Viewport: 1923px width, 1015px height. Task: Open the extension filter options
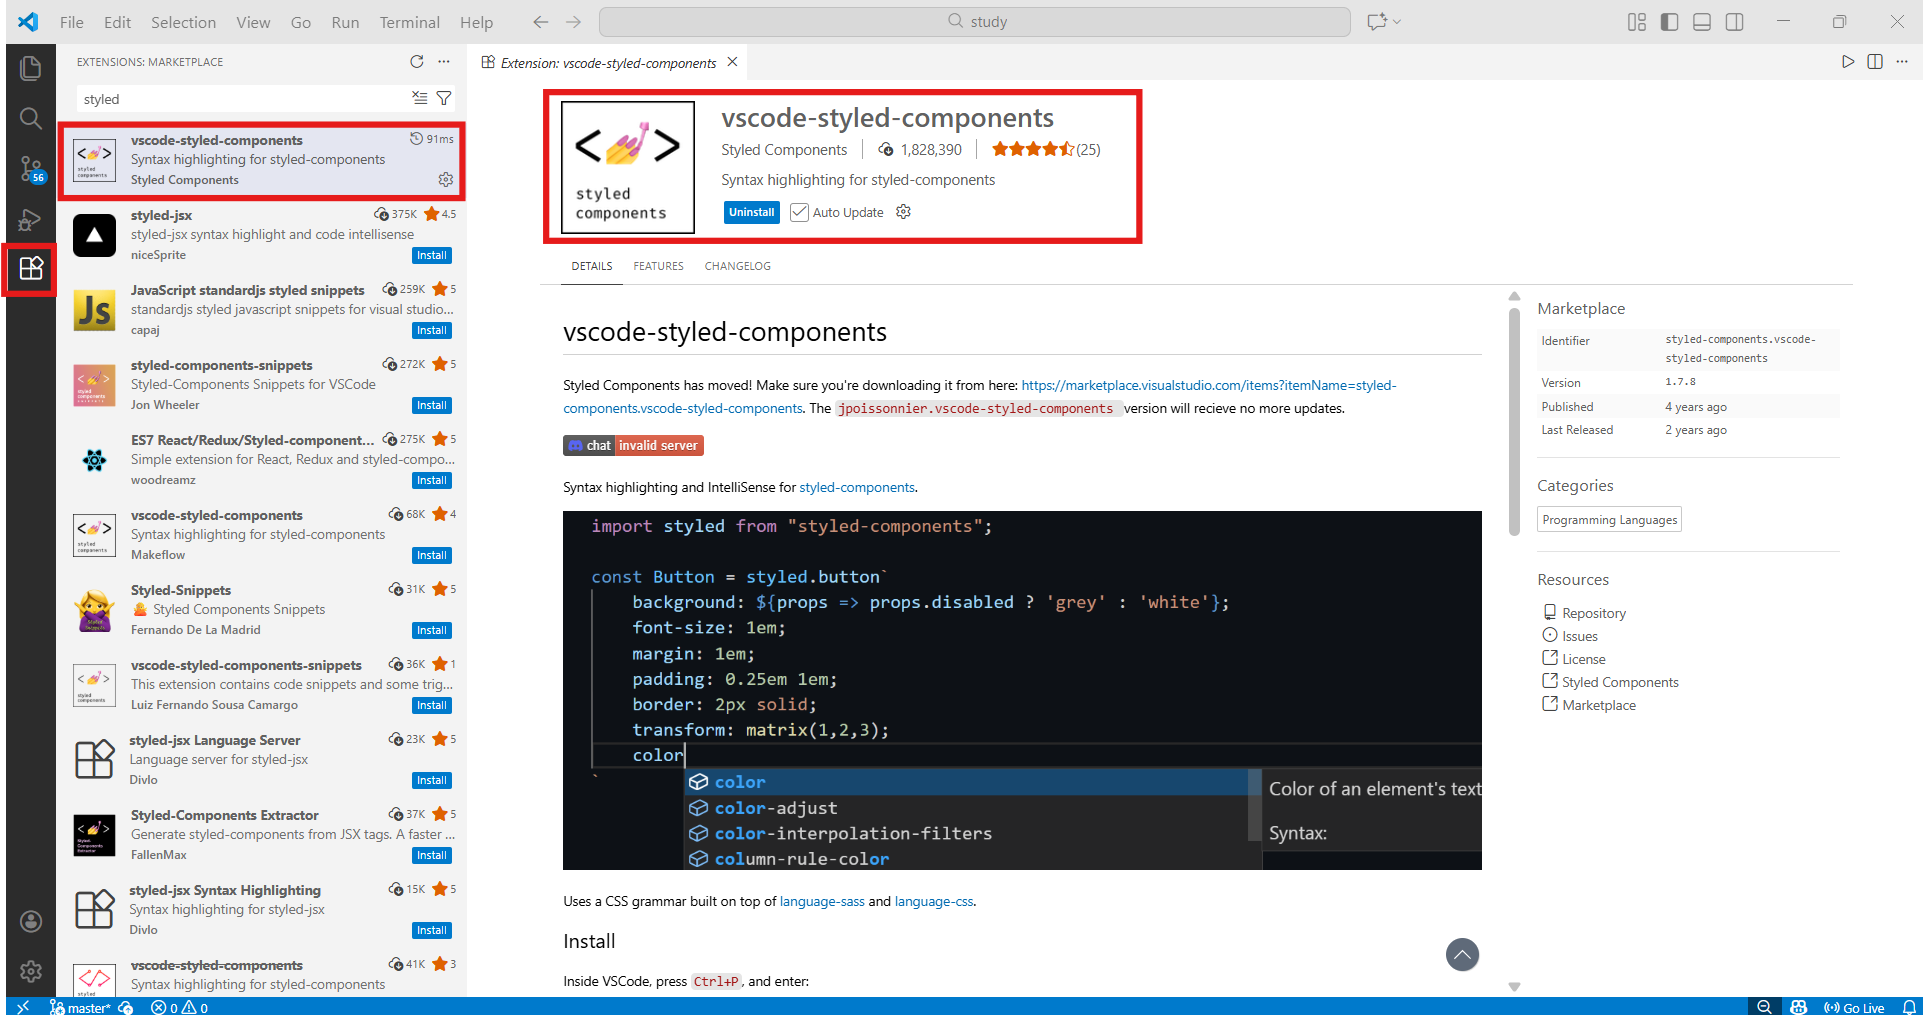click(x=444, y=98)
